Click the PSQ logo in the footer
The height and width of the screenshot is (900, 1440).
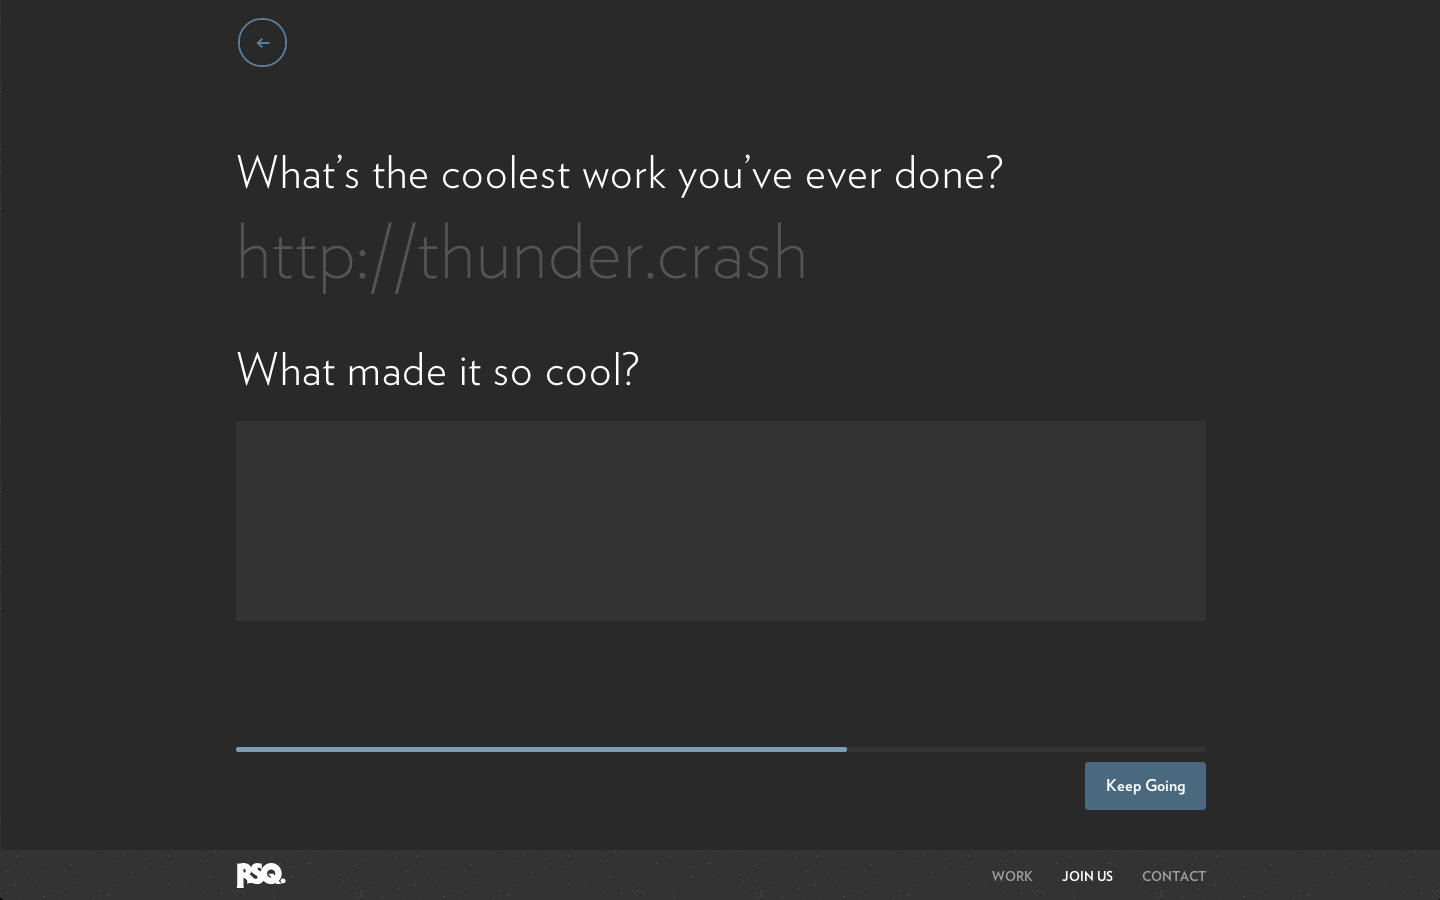tap(261, 875)
